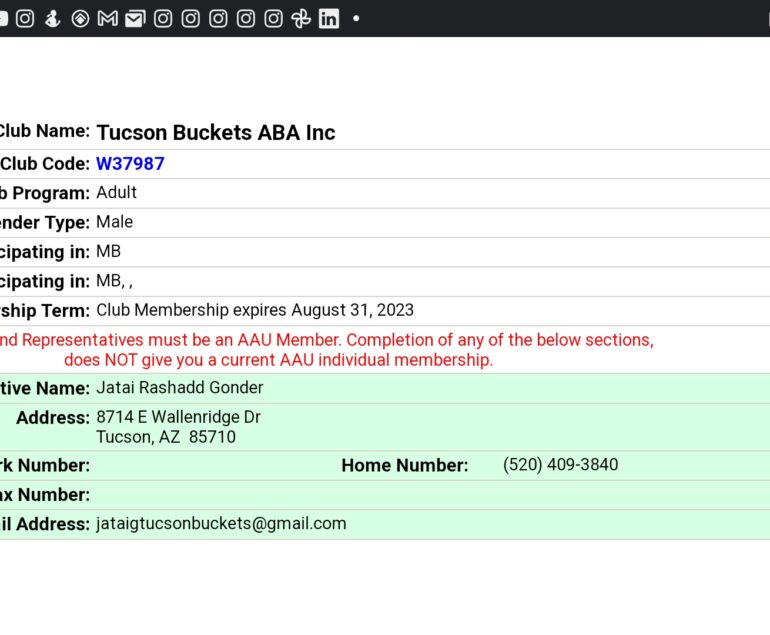The image size is (770, 635).
Task: Tap Instagram icon left of the pinwheel icon
Action: 274,19
